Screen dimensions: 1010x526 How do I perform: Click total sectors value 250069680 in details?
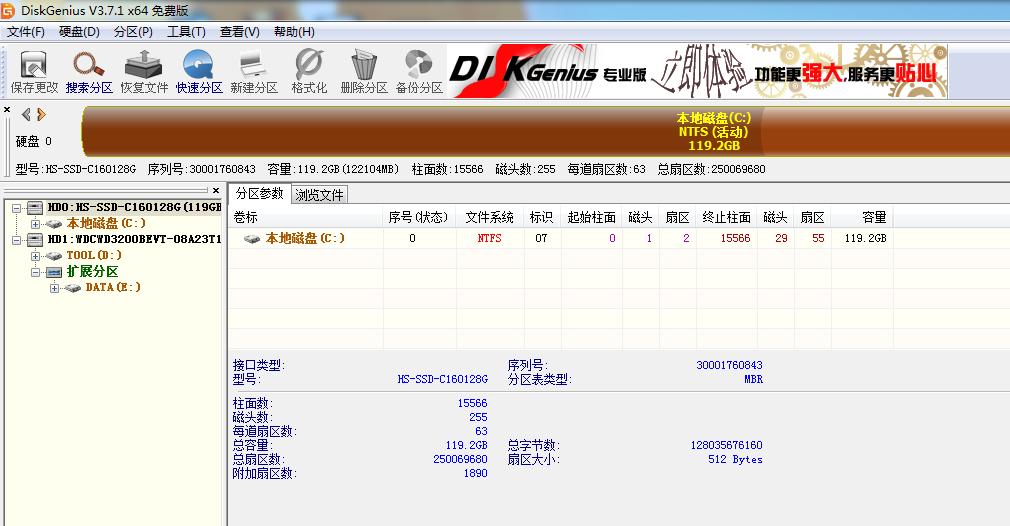click(460, 460)
